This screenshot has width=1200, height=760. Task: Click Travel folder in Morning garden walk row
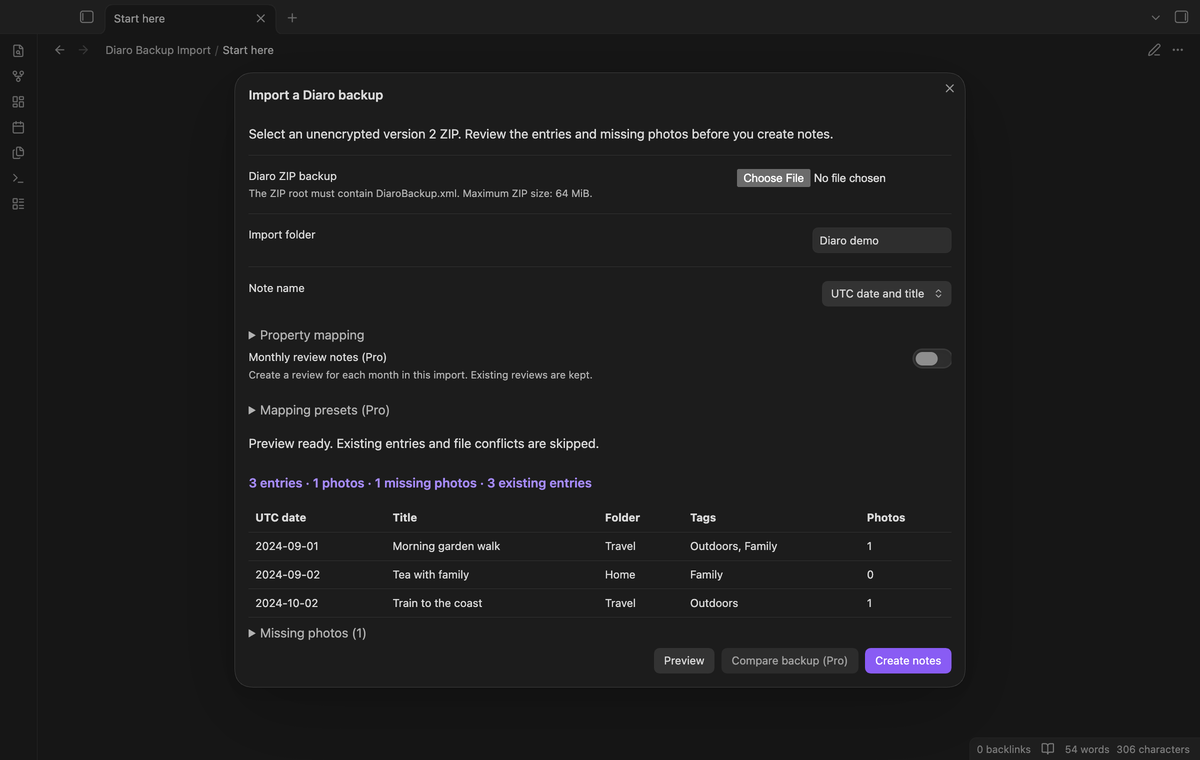pos(620,547)
